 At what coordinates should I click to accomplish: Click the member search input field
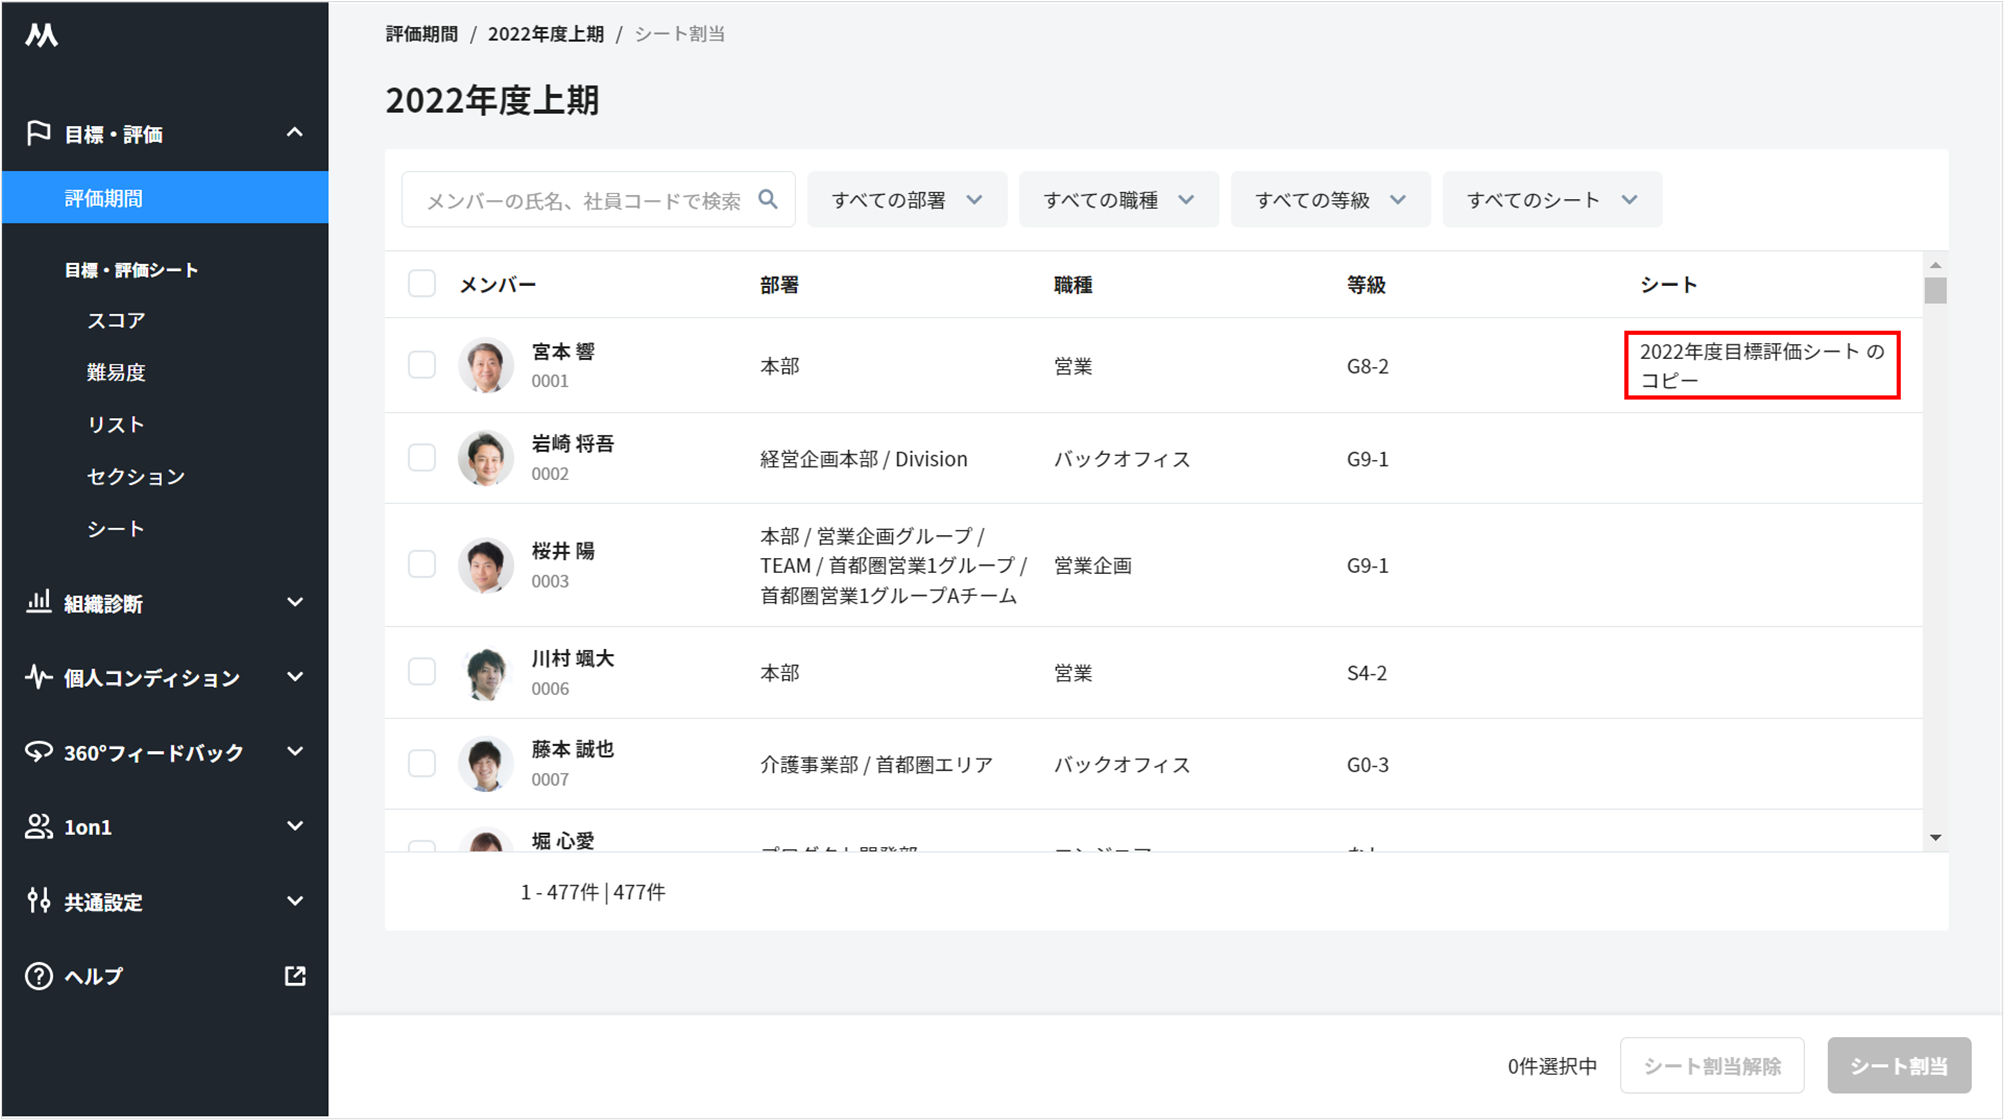pos(583,201)
